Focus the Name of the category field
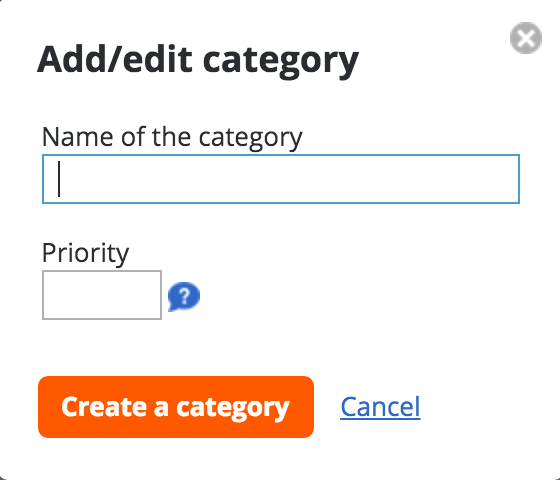 coord(281,179)
